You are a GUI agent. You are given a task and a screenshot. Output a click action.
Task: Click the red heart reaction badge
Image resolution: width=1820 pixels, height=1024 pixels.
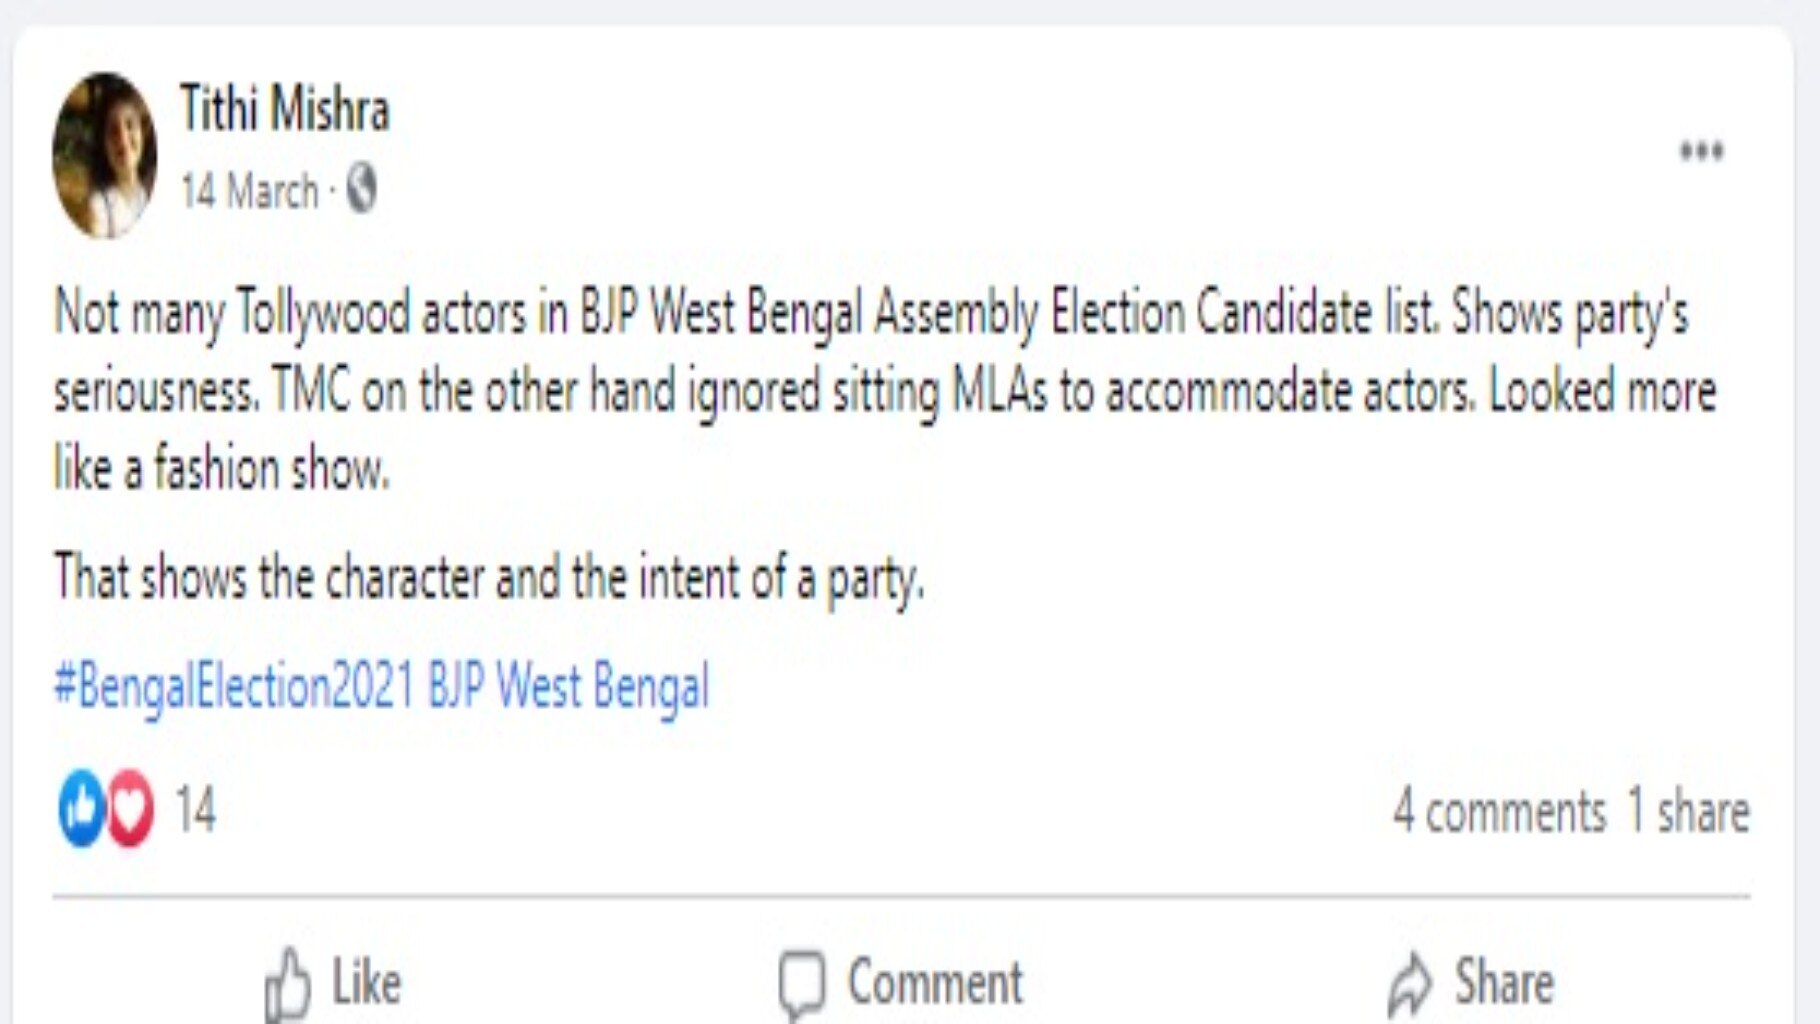click(131, 808)
